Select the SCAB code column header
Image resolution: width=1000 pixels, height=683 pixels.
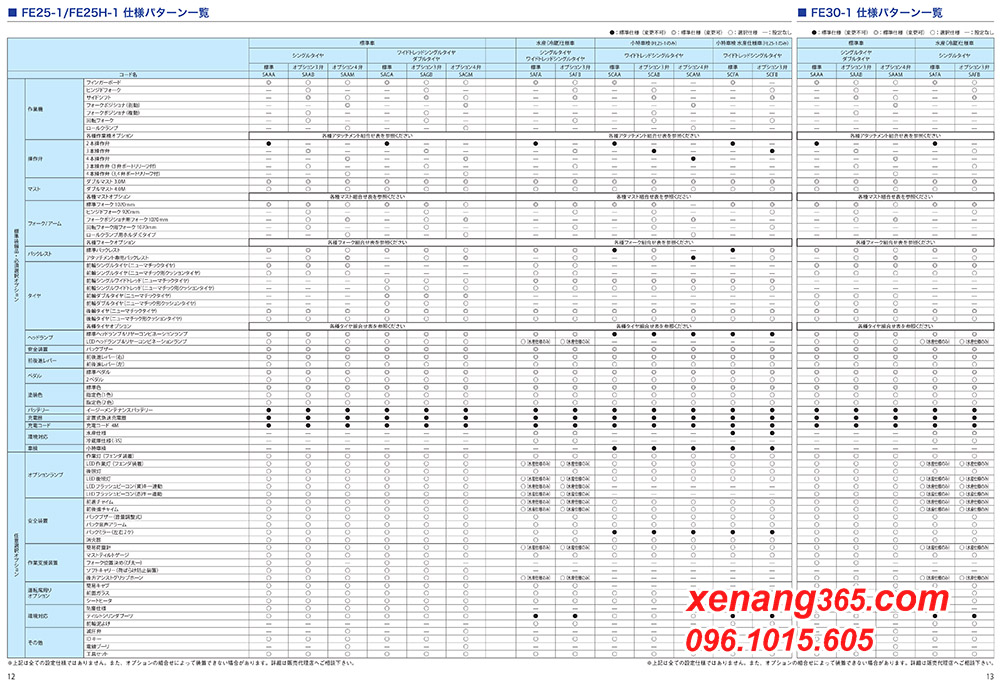pyautogui.click(x=654, y=75)
